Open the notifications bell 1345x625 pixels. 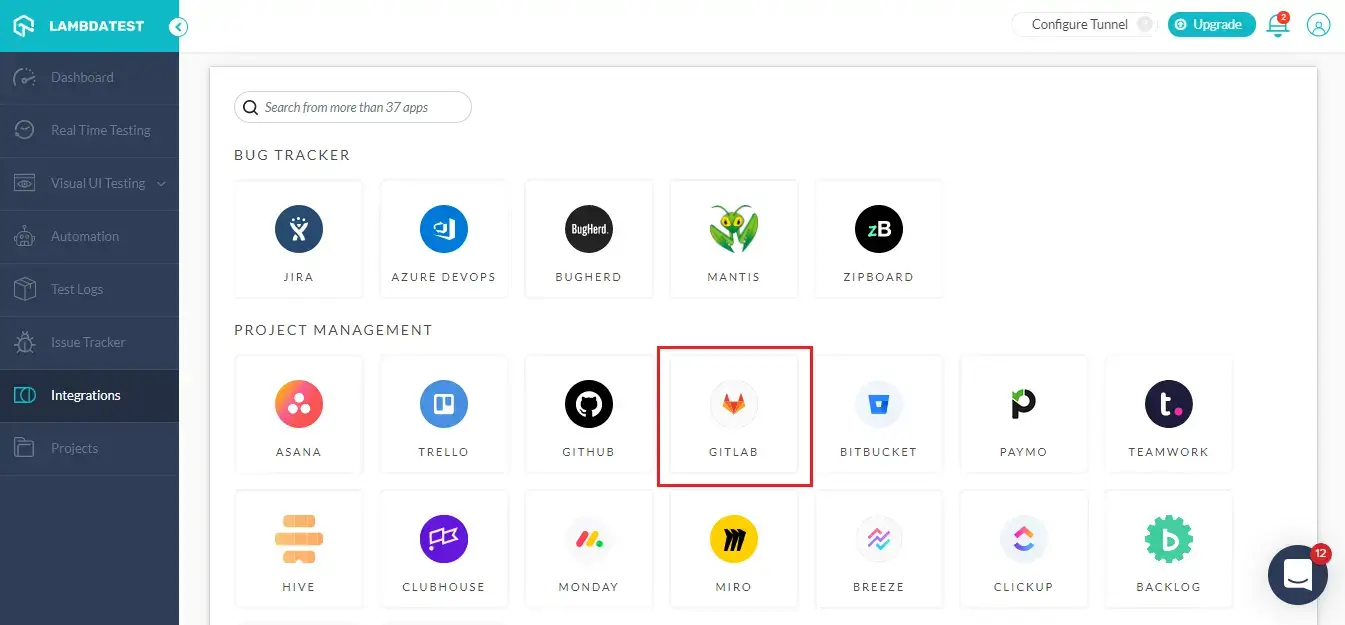point(1277,26)
